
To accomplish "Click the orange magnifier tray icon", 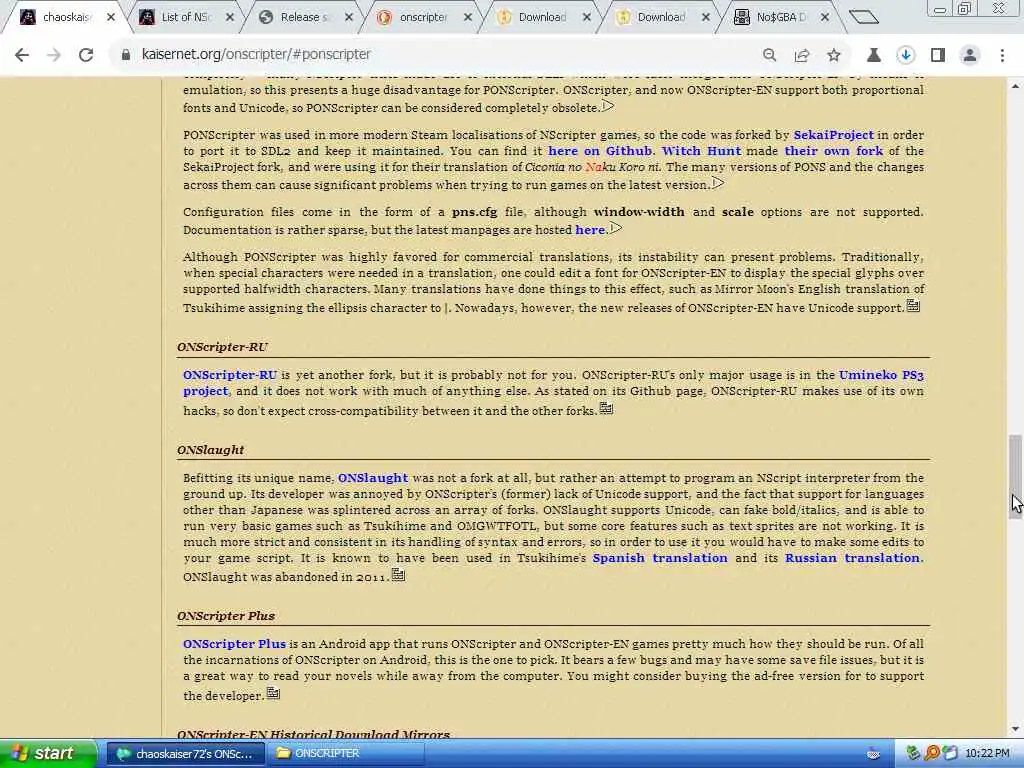I will (x=932, y=754).
